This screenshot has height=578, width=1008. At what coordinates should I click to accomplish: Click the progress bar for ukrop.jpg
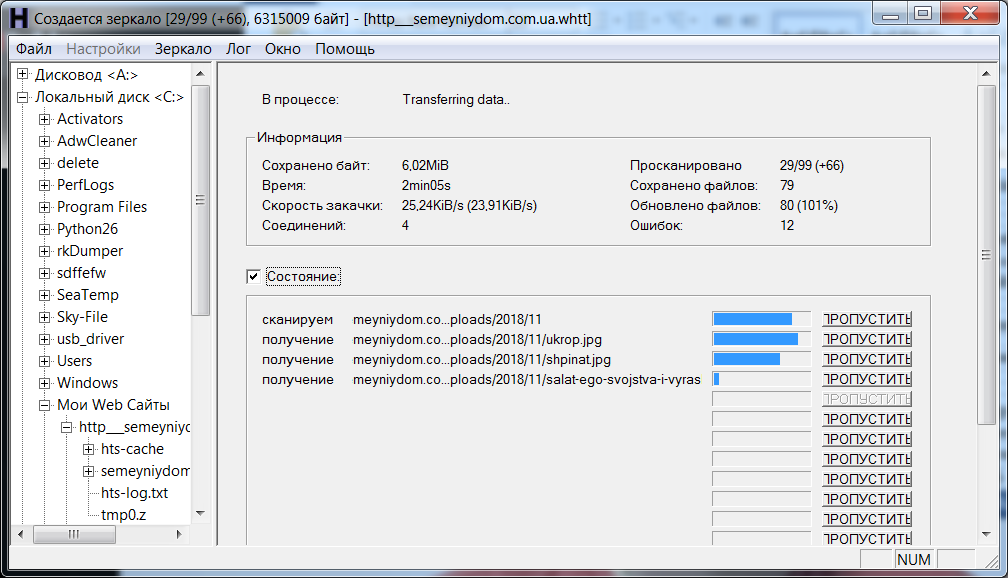tap(761, 338)
